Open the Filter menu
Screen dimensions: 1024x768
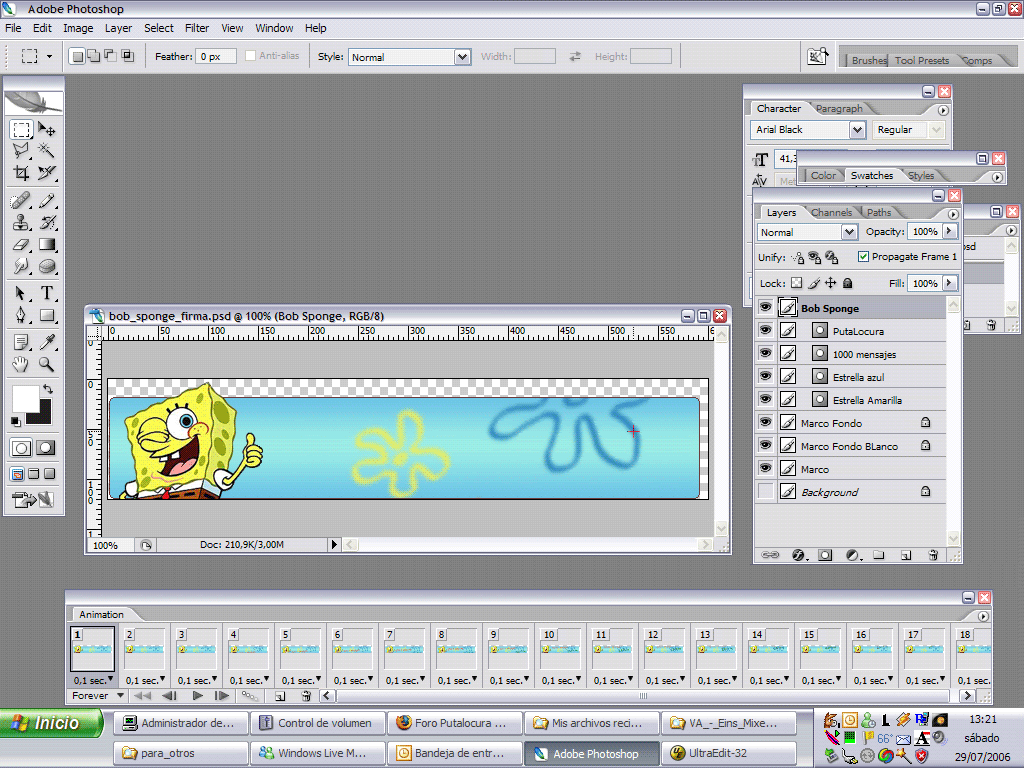pyautogui.click(x=195, y=28)
